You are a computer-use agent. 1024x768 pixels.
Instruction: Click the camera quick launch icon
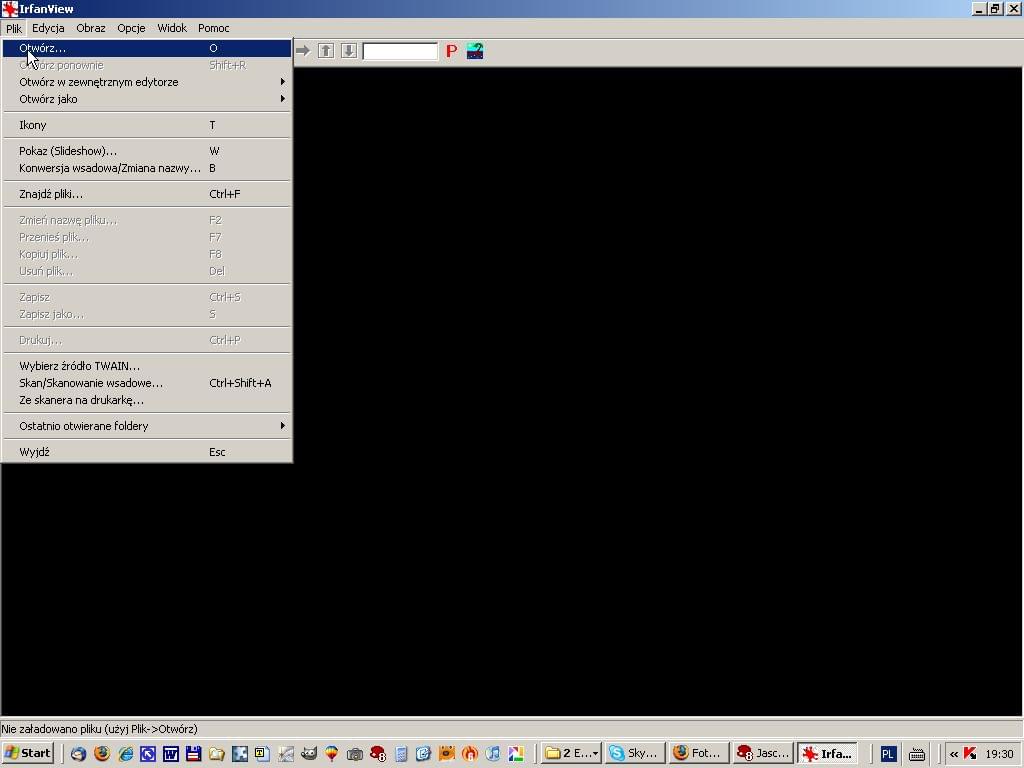point(355,754)
